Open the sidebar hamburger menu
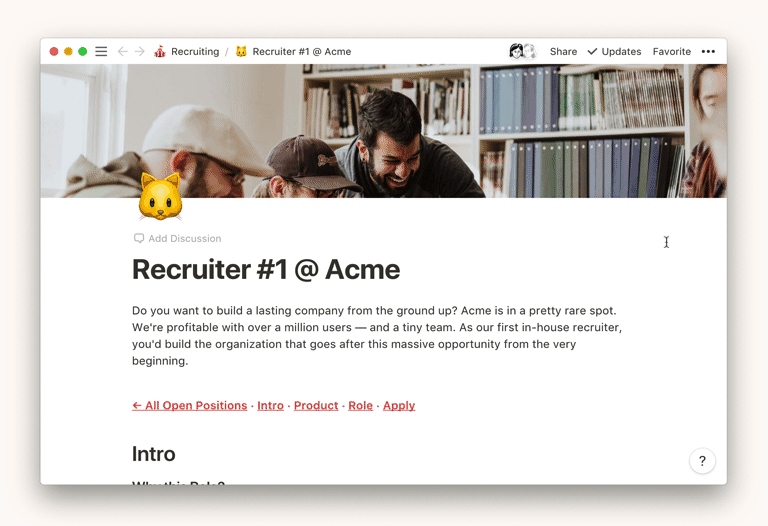 coord(101,51)
